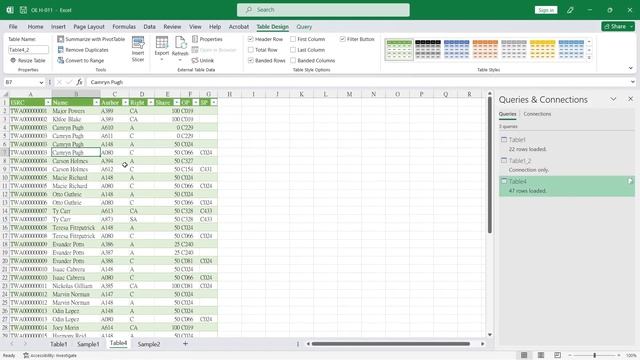Click the Table4 query refresh icon
The width and height of the screenshot is (640, 360).
click(x=630, y=181)
